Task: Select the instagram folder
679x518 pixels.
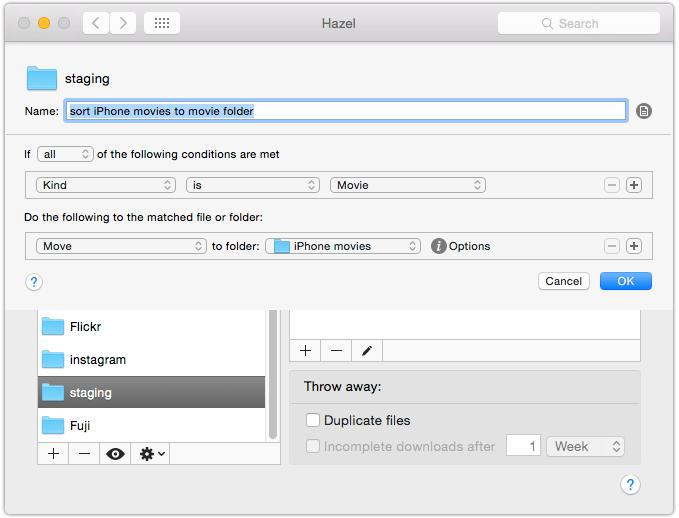Action: click(x=152, y=359)
